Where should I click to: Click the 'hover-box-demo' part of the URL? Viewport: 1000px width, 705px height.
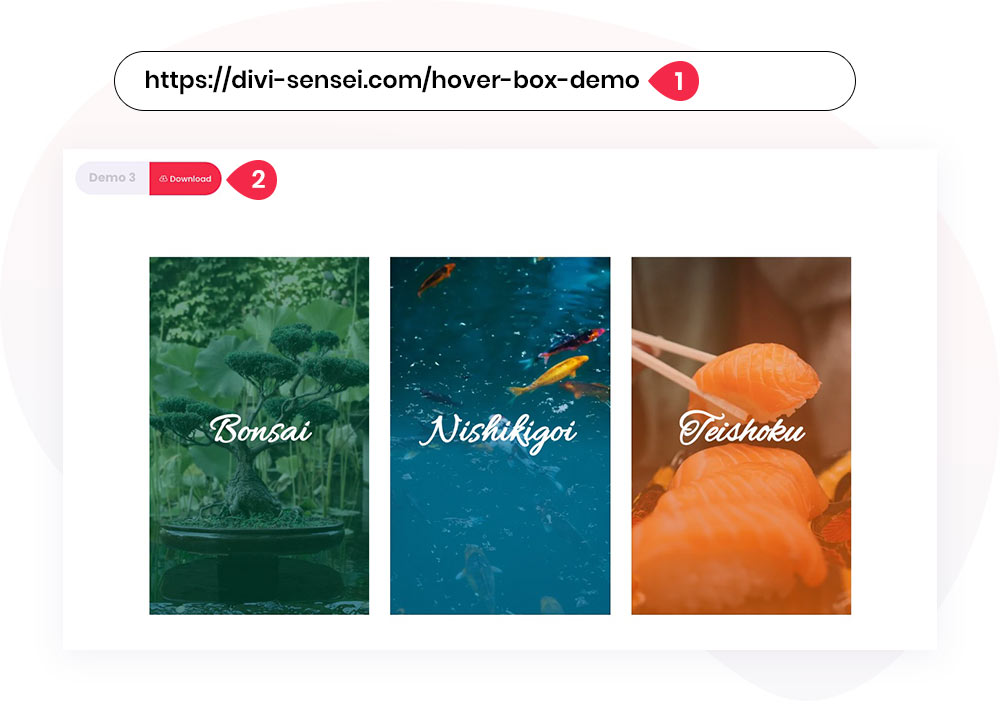tap(536, 80)
